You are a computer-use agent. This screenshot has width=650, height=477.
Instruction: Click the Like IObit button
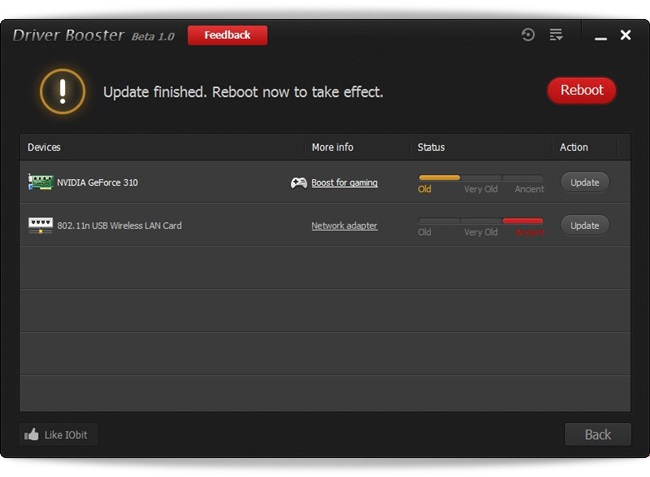pyautogui.click(x=58, y=434)
